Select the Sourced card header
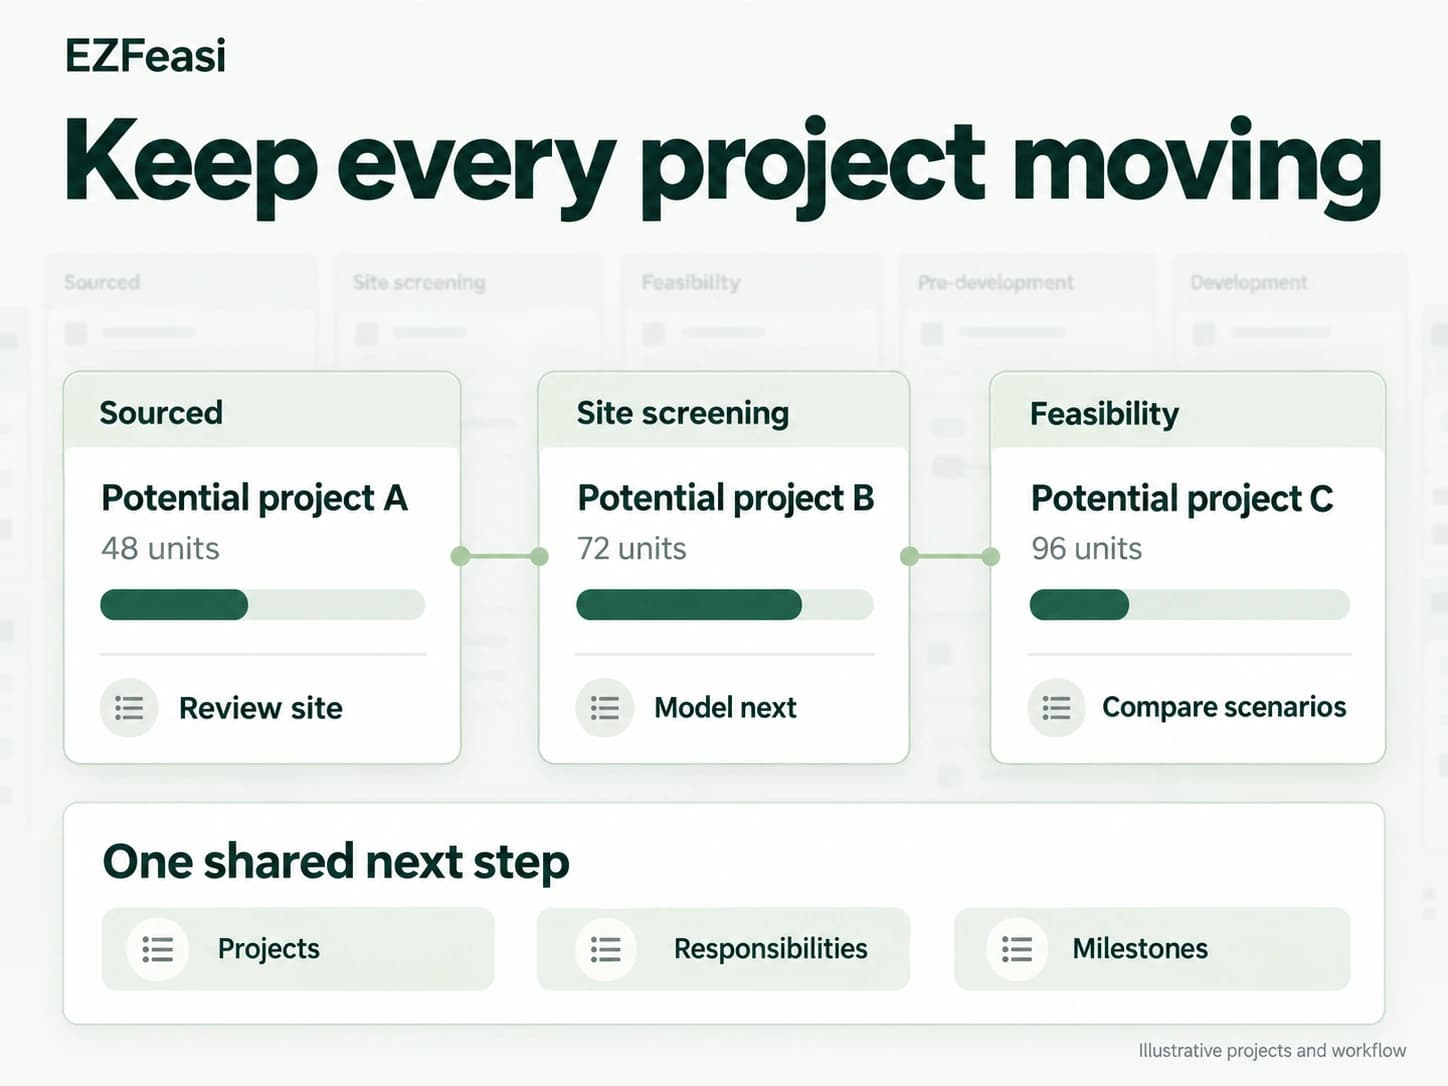Screen dimensions: 1448x1086 click(x=262, y=411)
